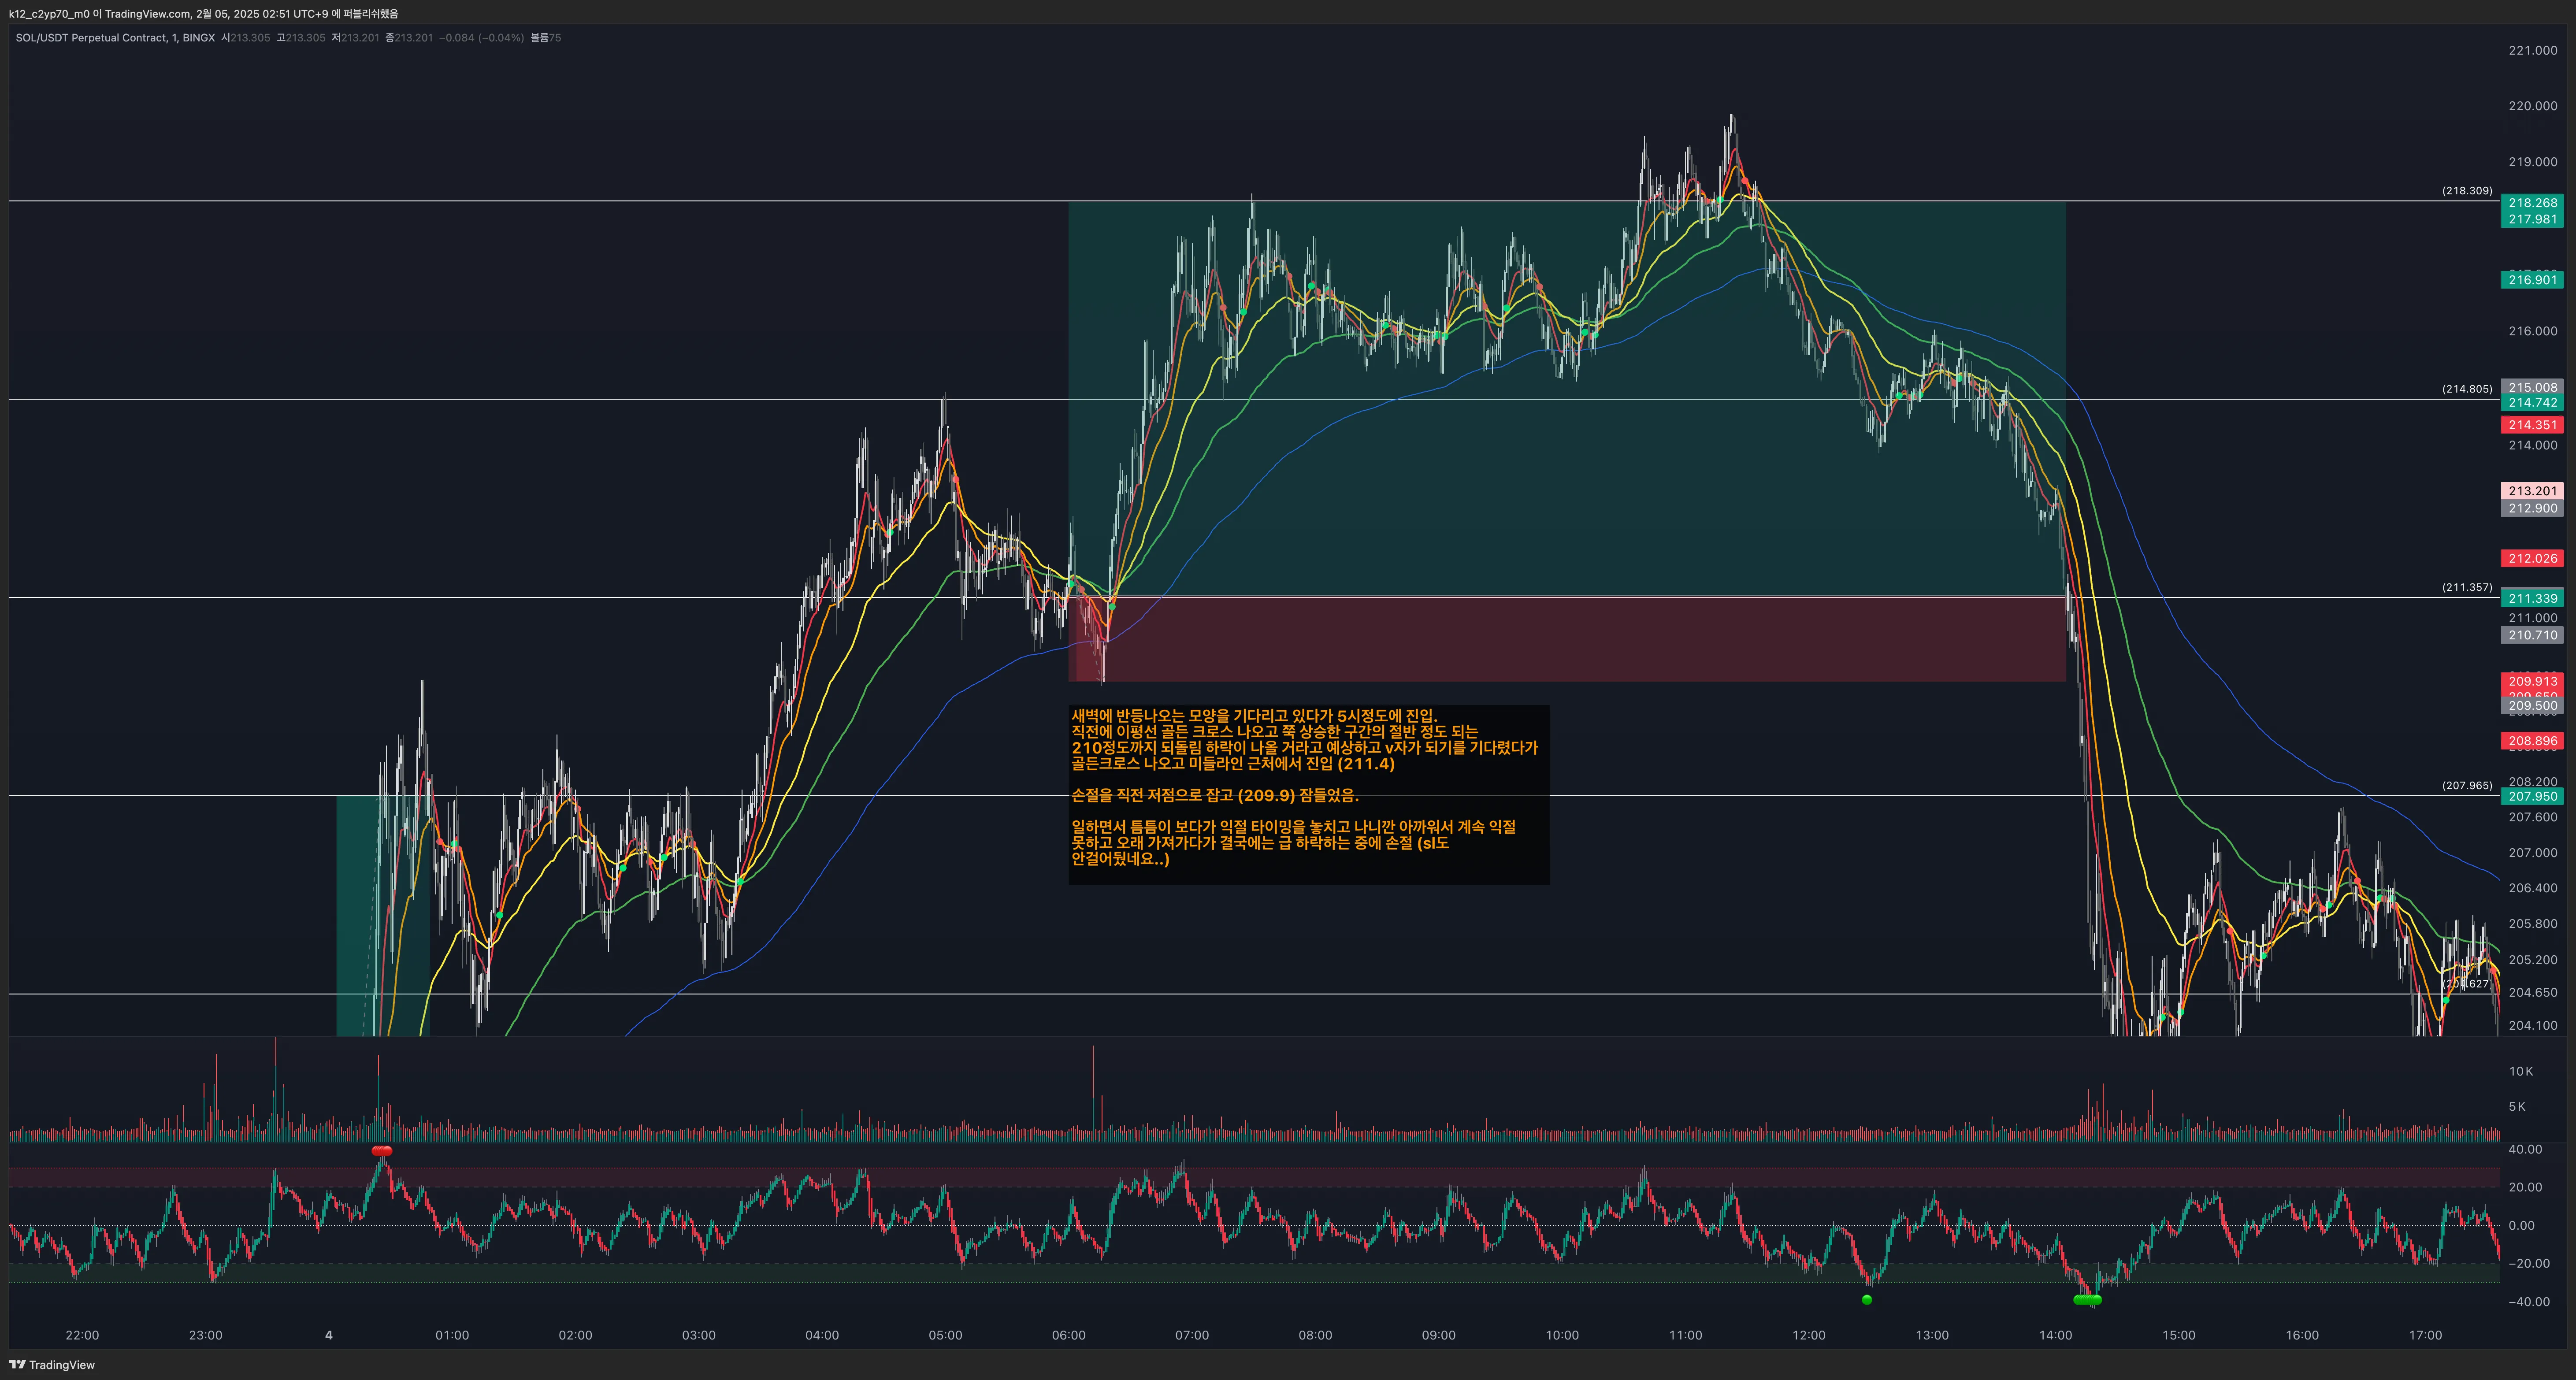
Task: Click the green 216.901 price tag
Action: (2532, 280)
